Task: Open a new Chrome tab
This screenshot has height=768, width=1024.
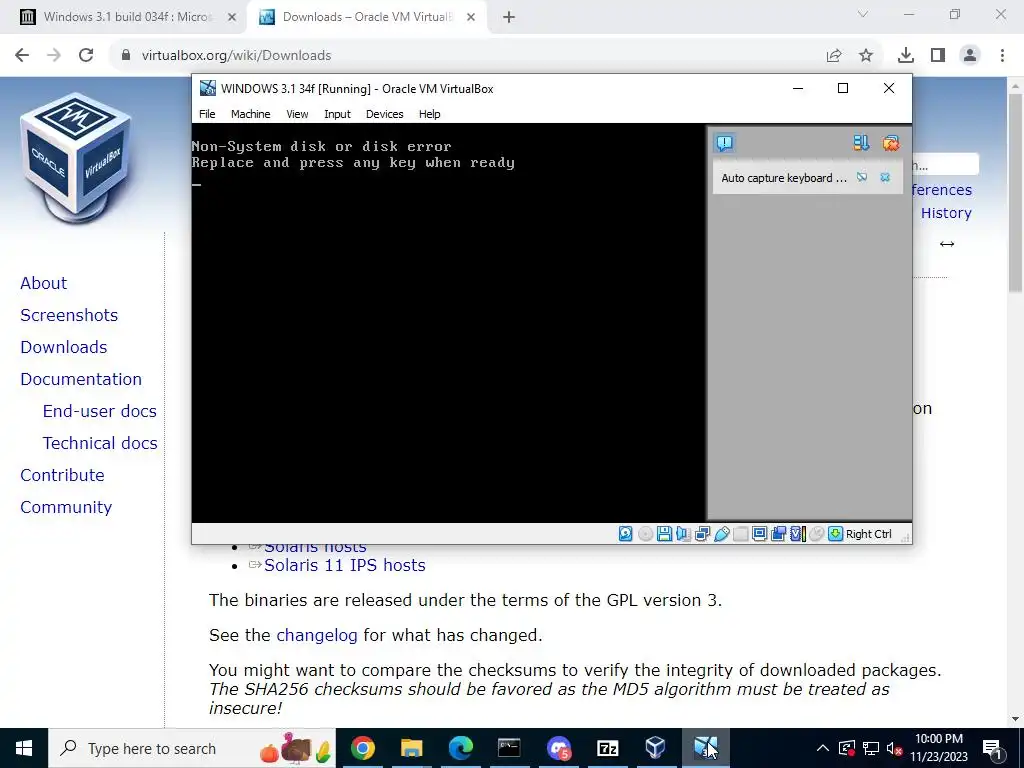Action: click(509, 17)
